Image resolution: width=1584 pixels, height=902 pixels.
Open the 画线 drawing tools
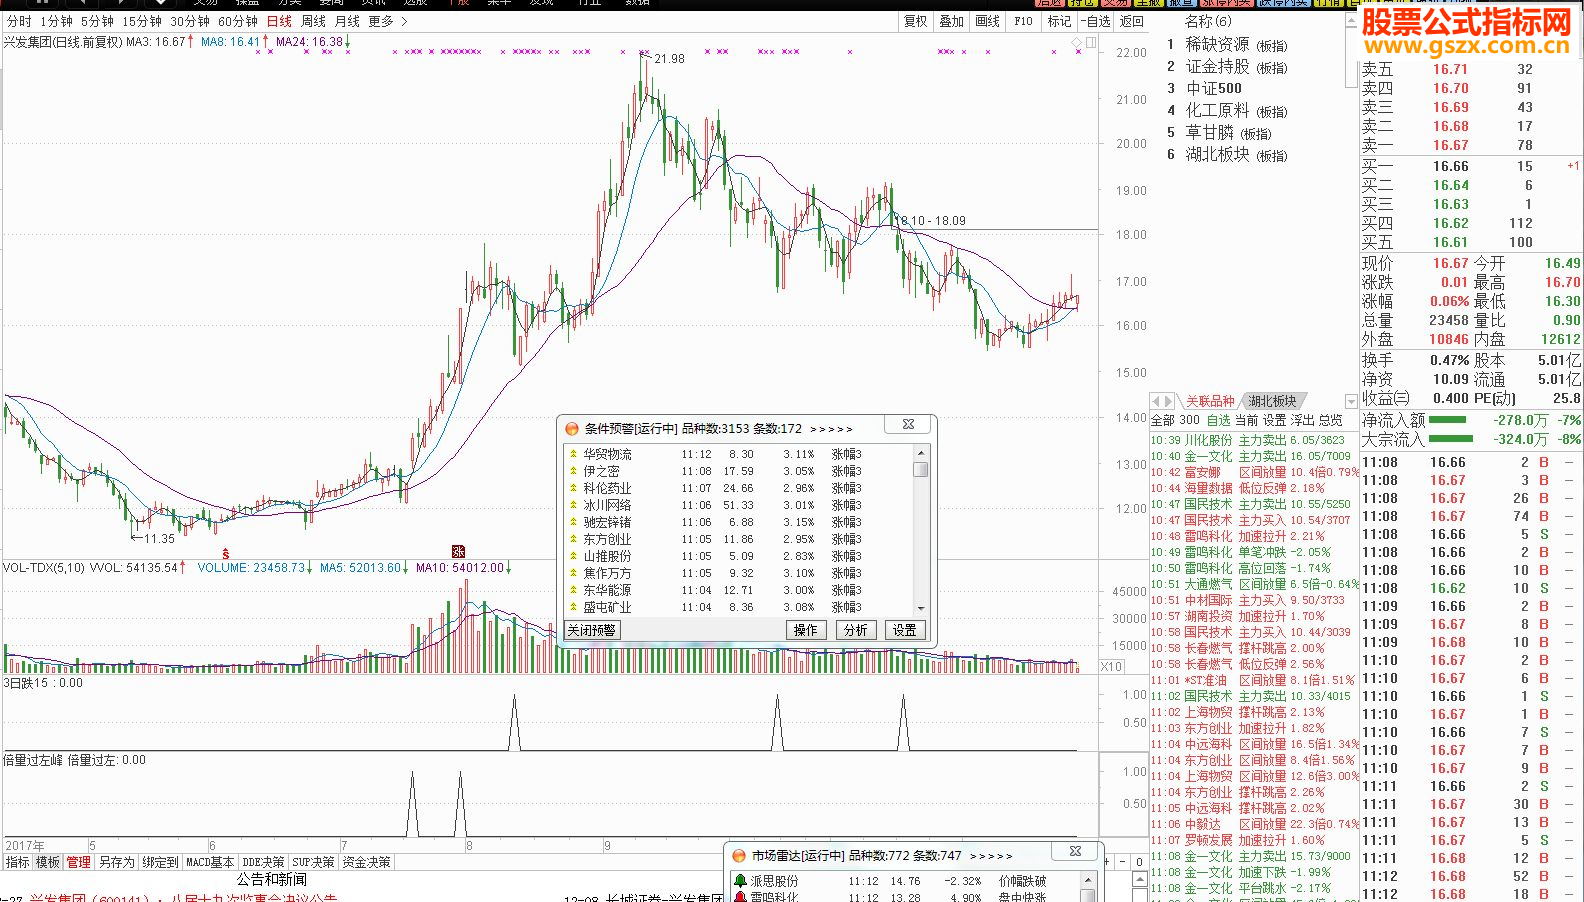click(x=987, y=21)
